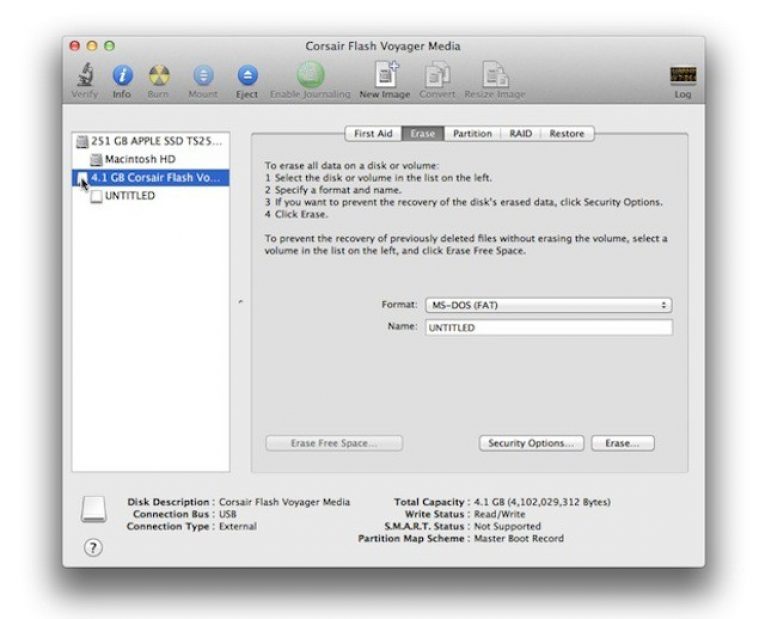Click the Master Boot Record text

point(519,539)
